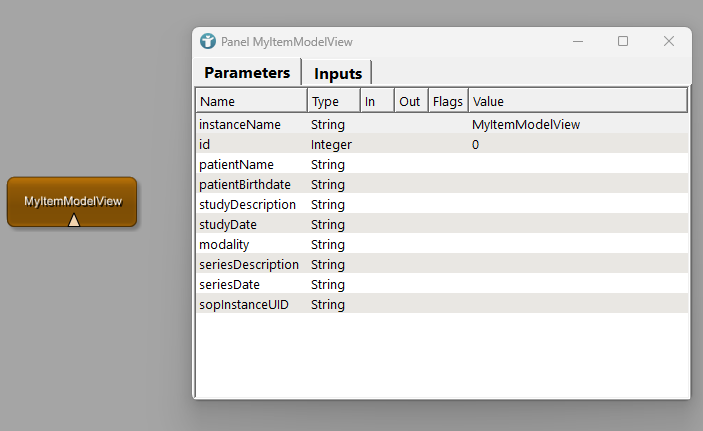The height and width of the screenshot is (431, 703).
Task: Click the modality value cell
Action: 577,244
